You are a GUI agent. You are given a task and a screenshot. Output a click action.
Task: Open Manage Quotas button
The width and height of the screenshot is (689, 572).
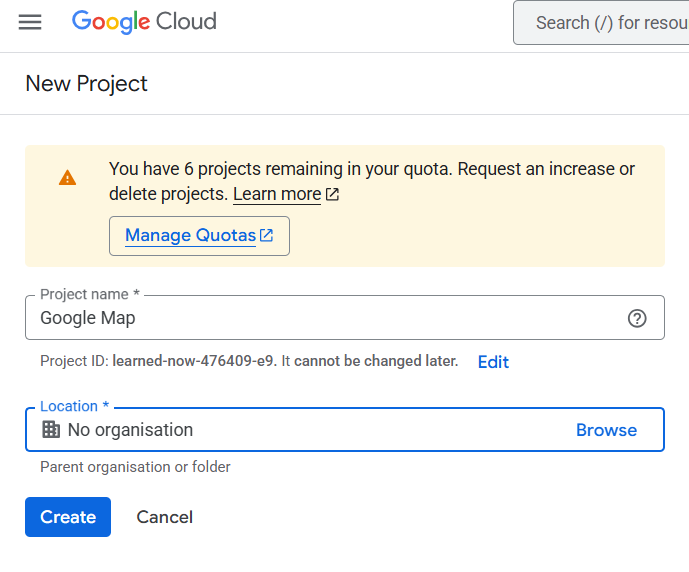click(199, 236)
